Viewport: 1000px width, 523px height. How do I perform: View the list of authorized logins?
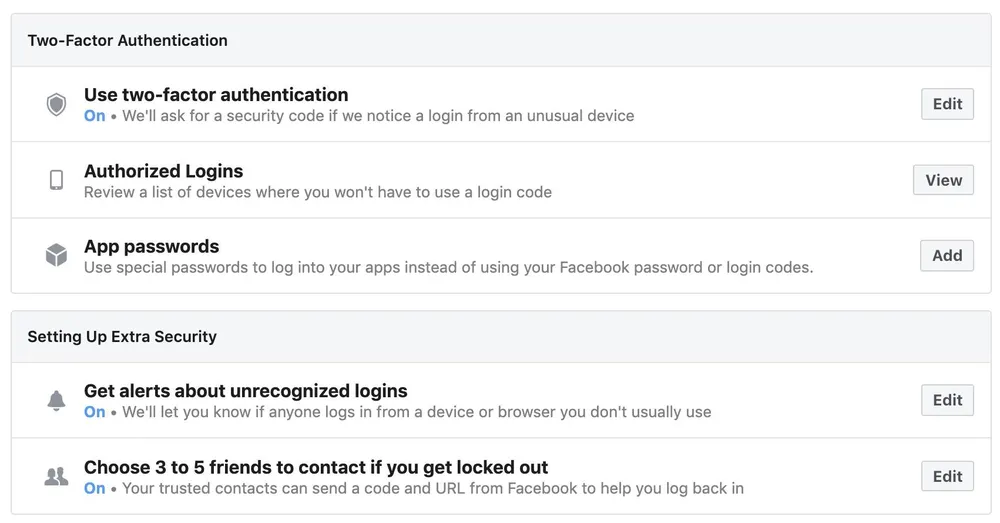(943, 180)
